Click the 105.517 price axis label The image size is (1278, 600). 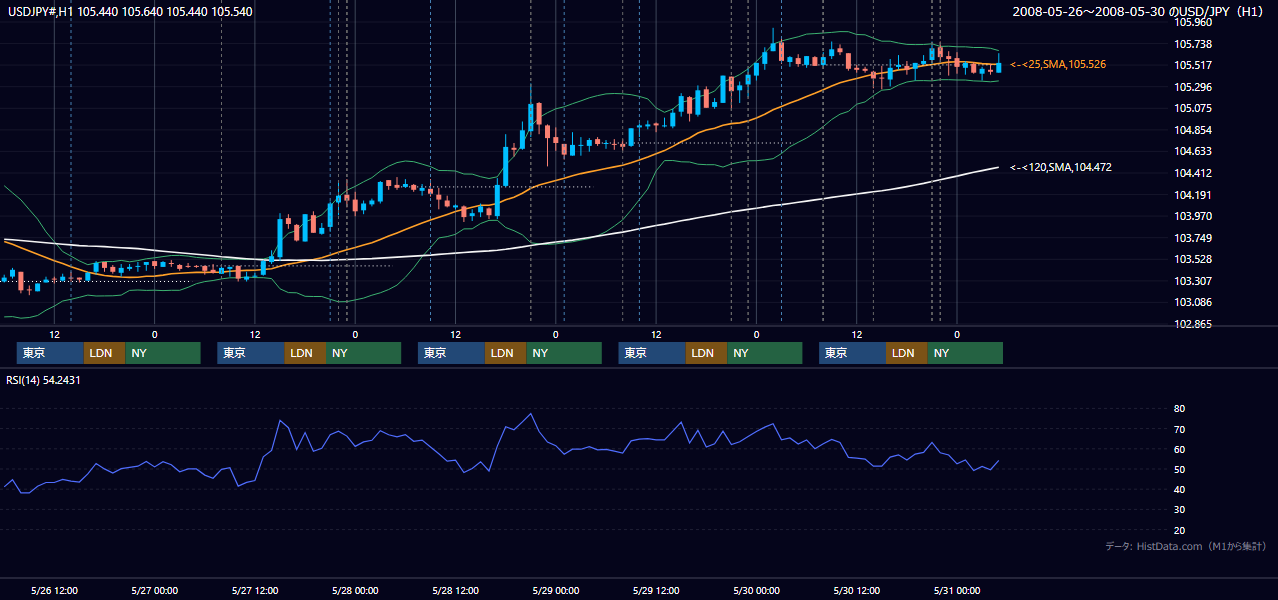coord(1192,65)
